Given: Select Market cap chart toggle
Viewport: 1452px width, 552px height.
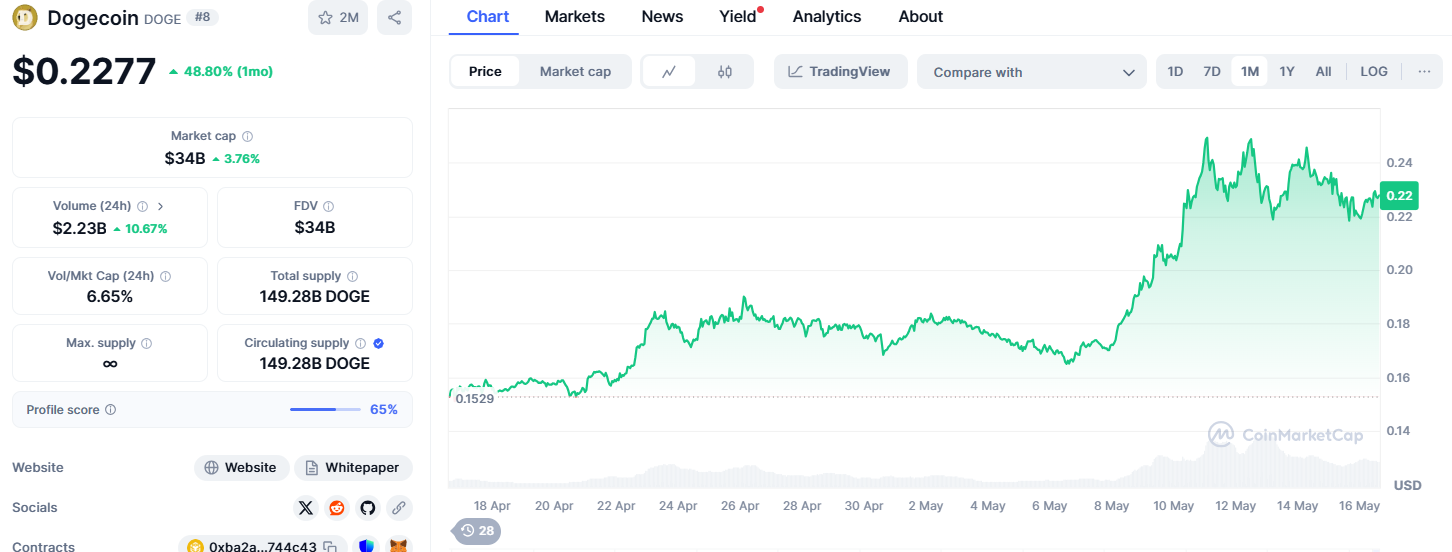Looking at the screenshot, I should 575,72.
